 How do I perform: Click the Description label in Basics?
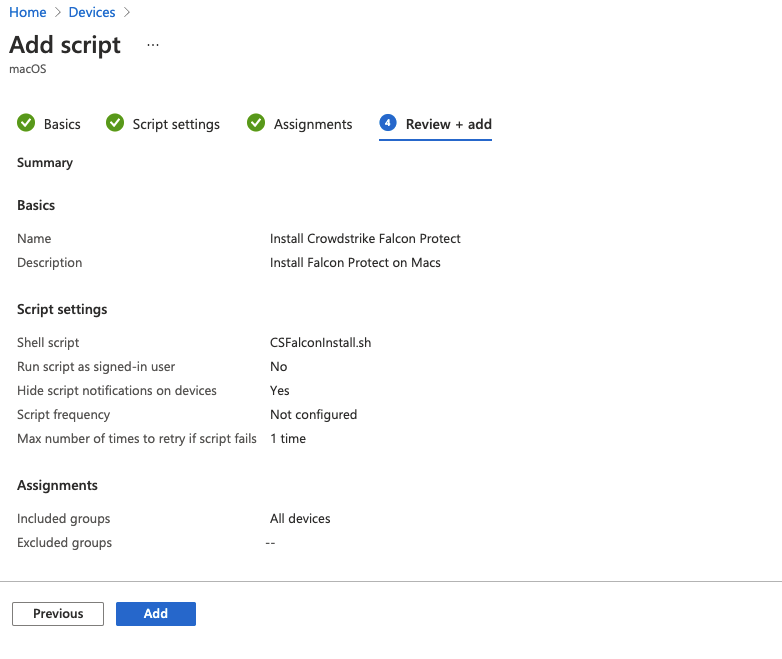49,262
